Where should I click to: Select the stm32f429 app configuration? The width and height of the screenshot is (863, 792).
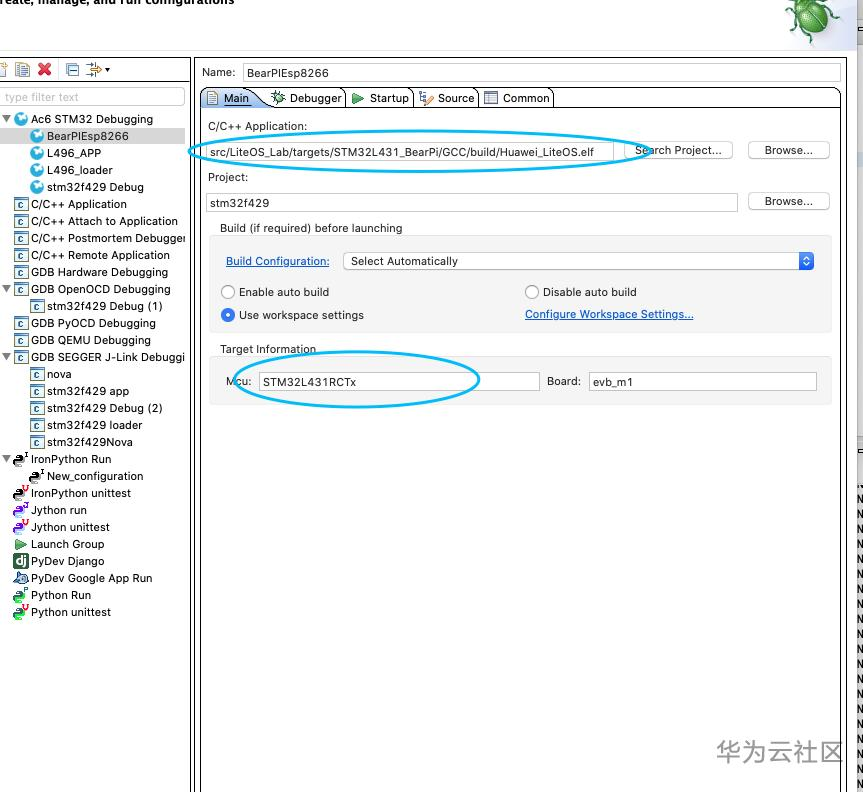click(x=88, y=391)
